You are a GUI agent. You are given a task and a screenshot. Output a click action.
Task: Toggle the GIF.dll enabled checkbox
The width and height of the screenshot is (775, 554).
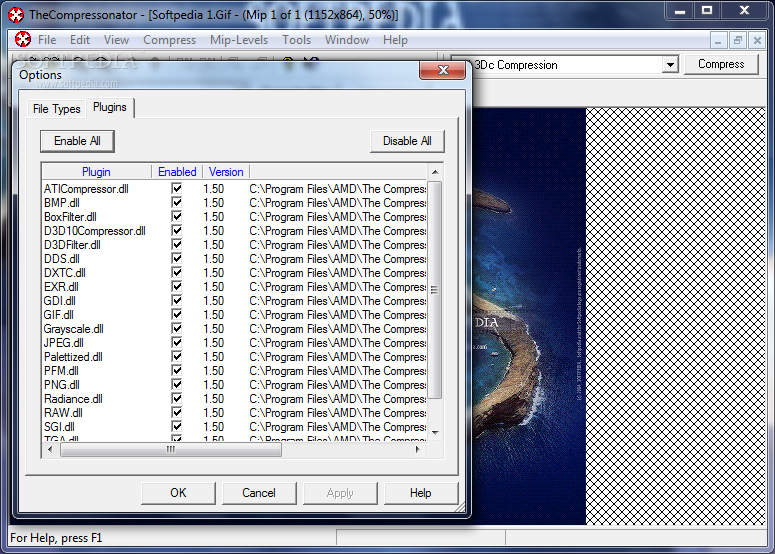[x=176, y=314]
